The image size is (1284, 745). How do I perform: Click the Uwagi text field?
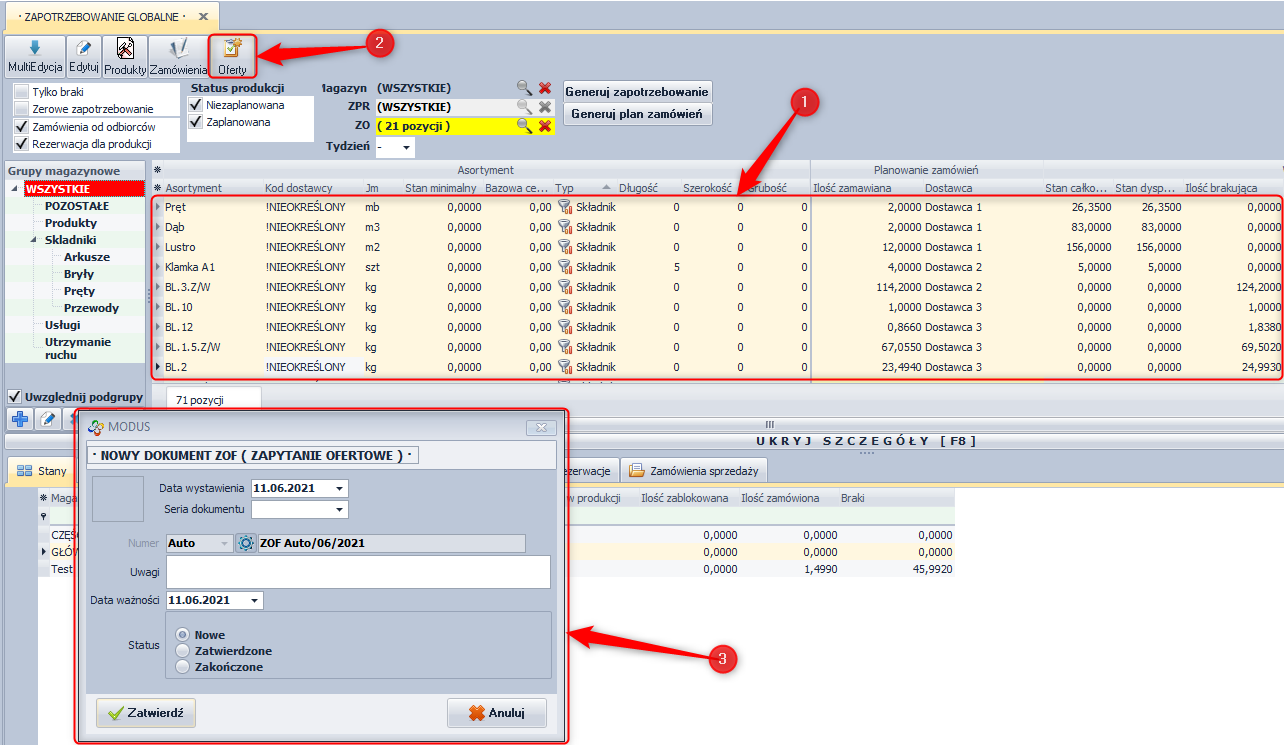(358, 572)
